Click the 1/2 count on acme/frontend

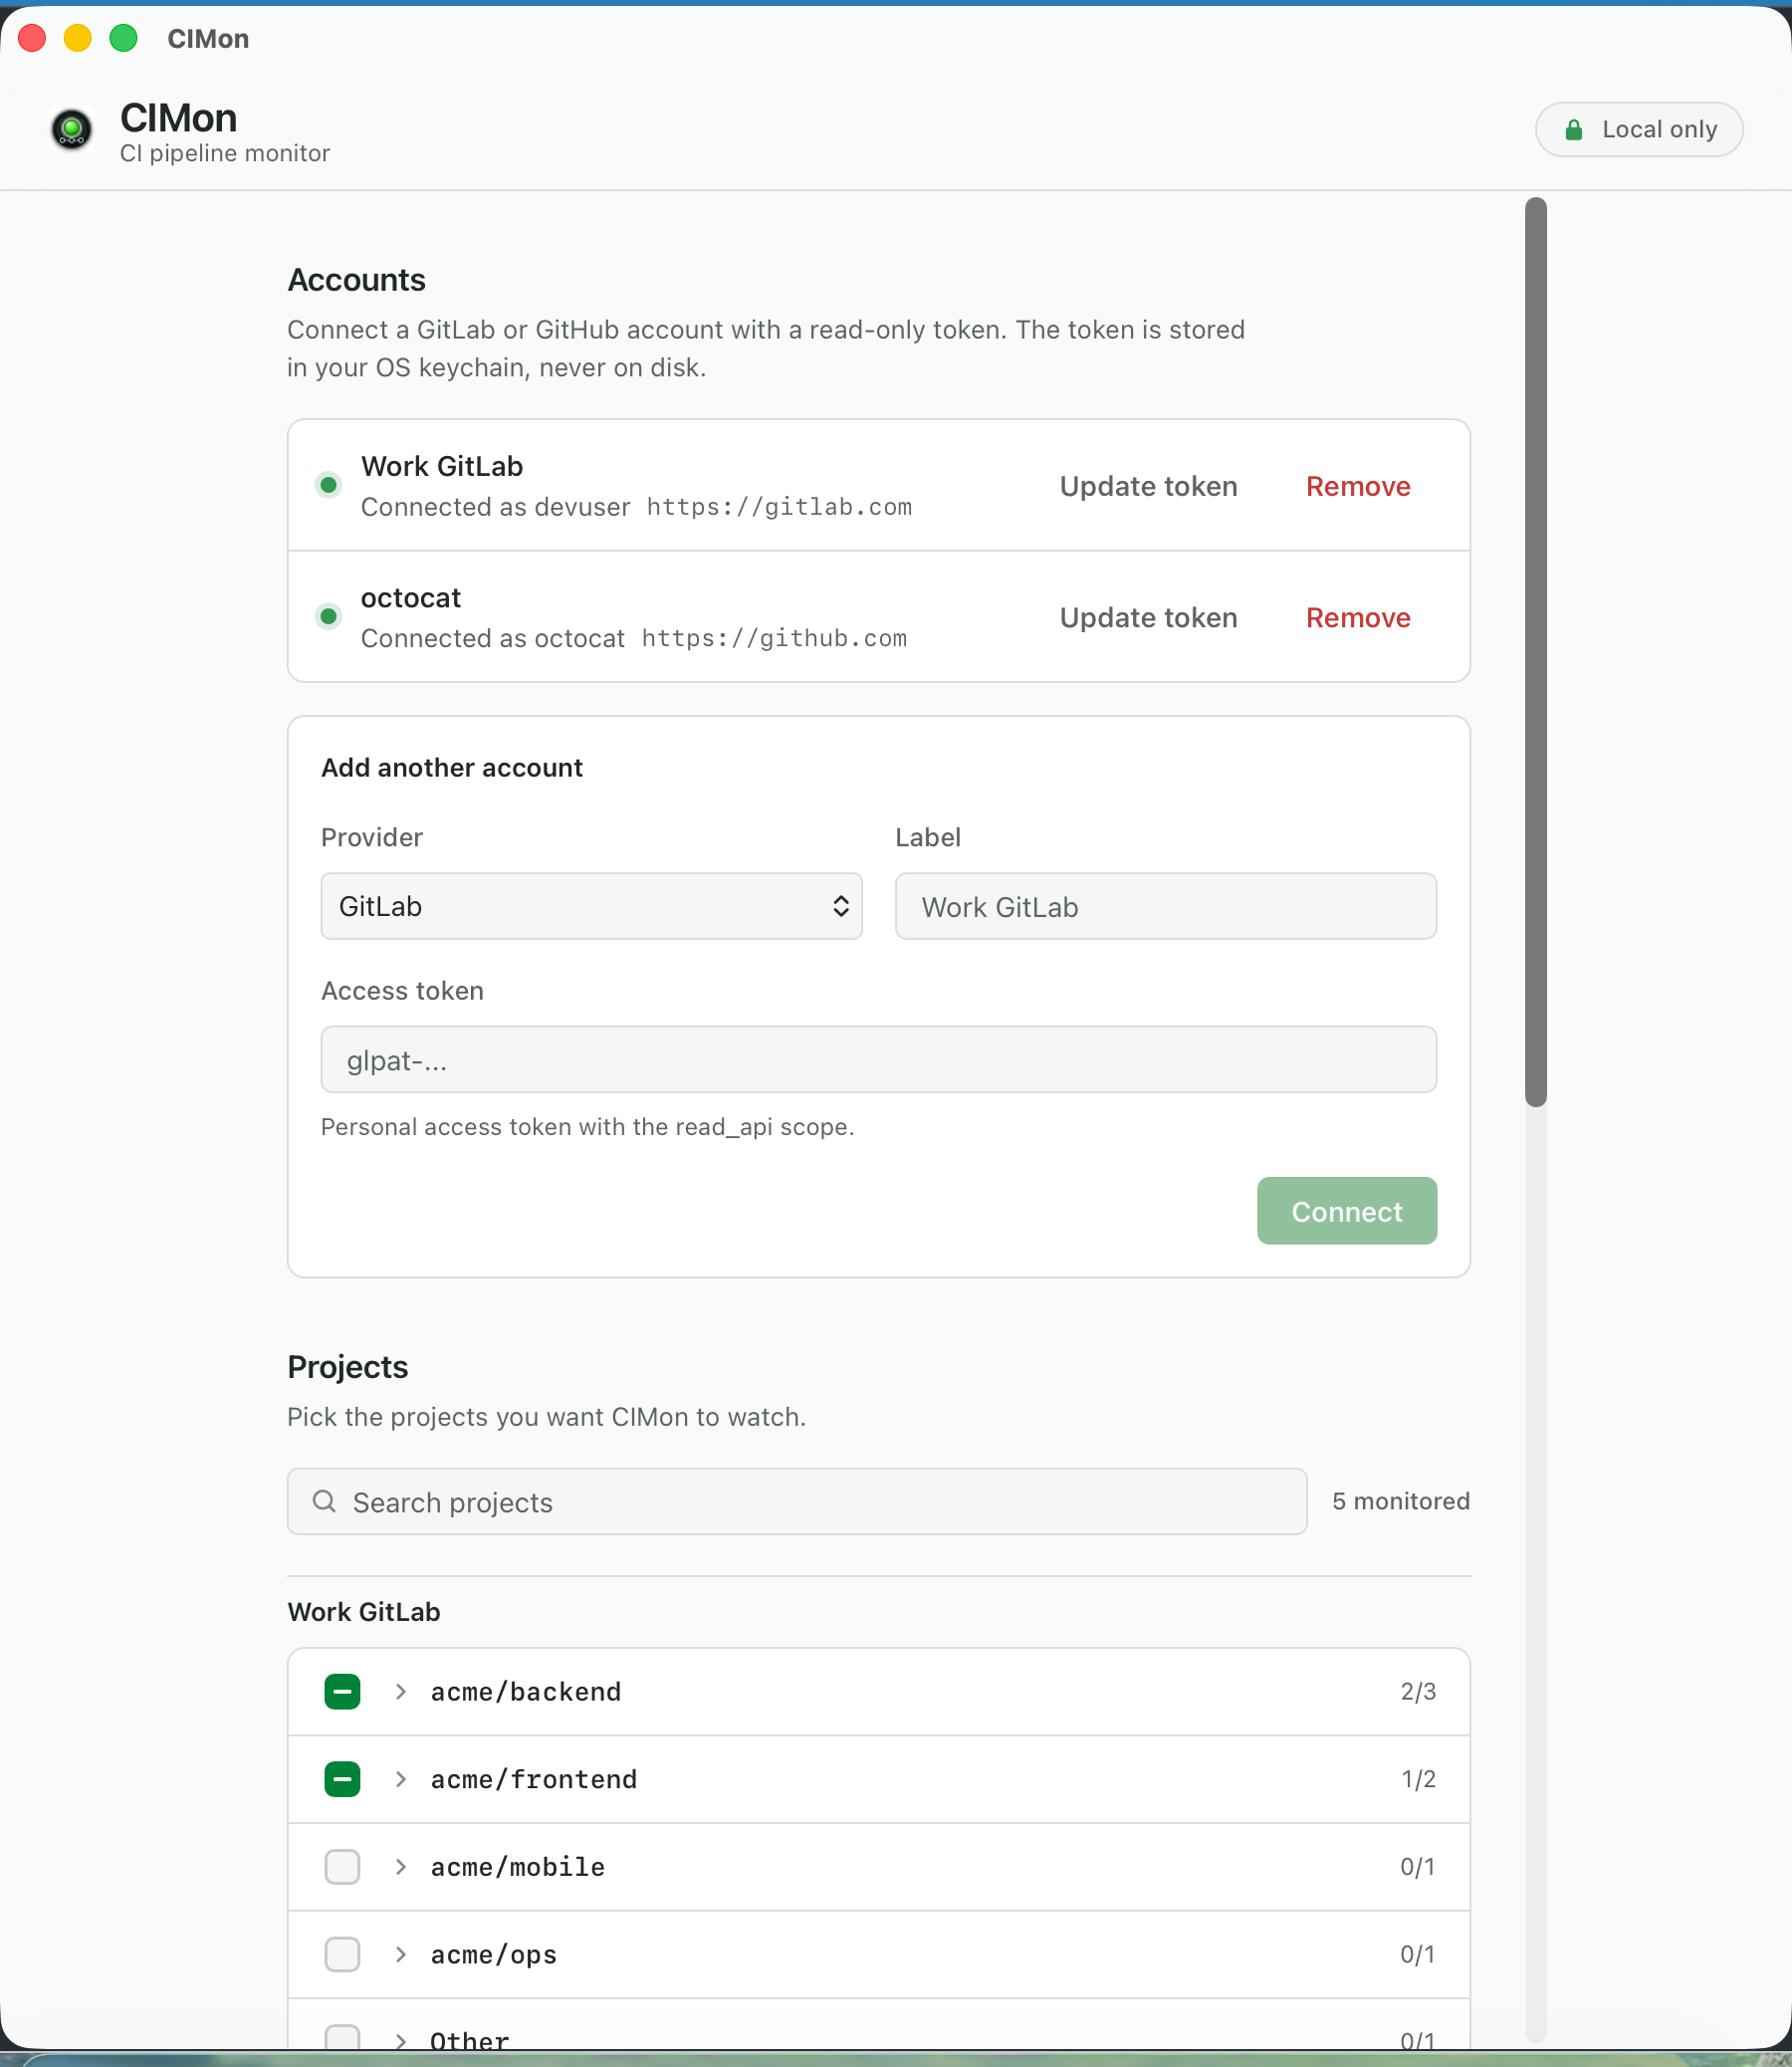[x=1418, y=1780]
